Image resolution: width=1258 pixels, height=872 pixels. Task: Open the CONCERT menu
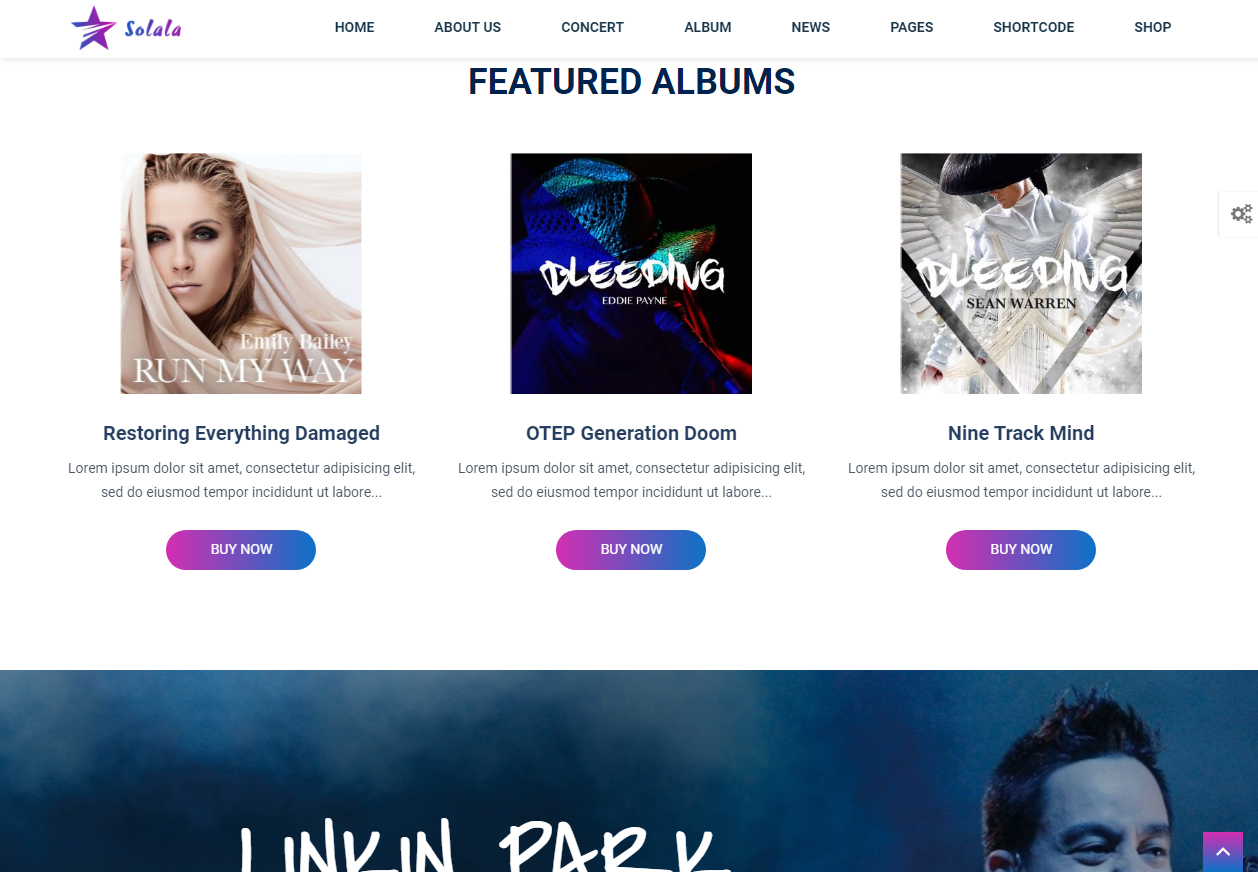[592, 28]
